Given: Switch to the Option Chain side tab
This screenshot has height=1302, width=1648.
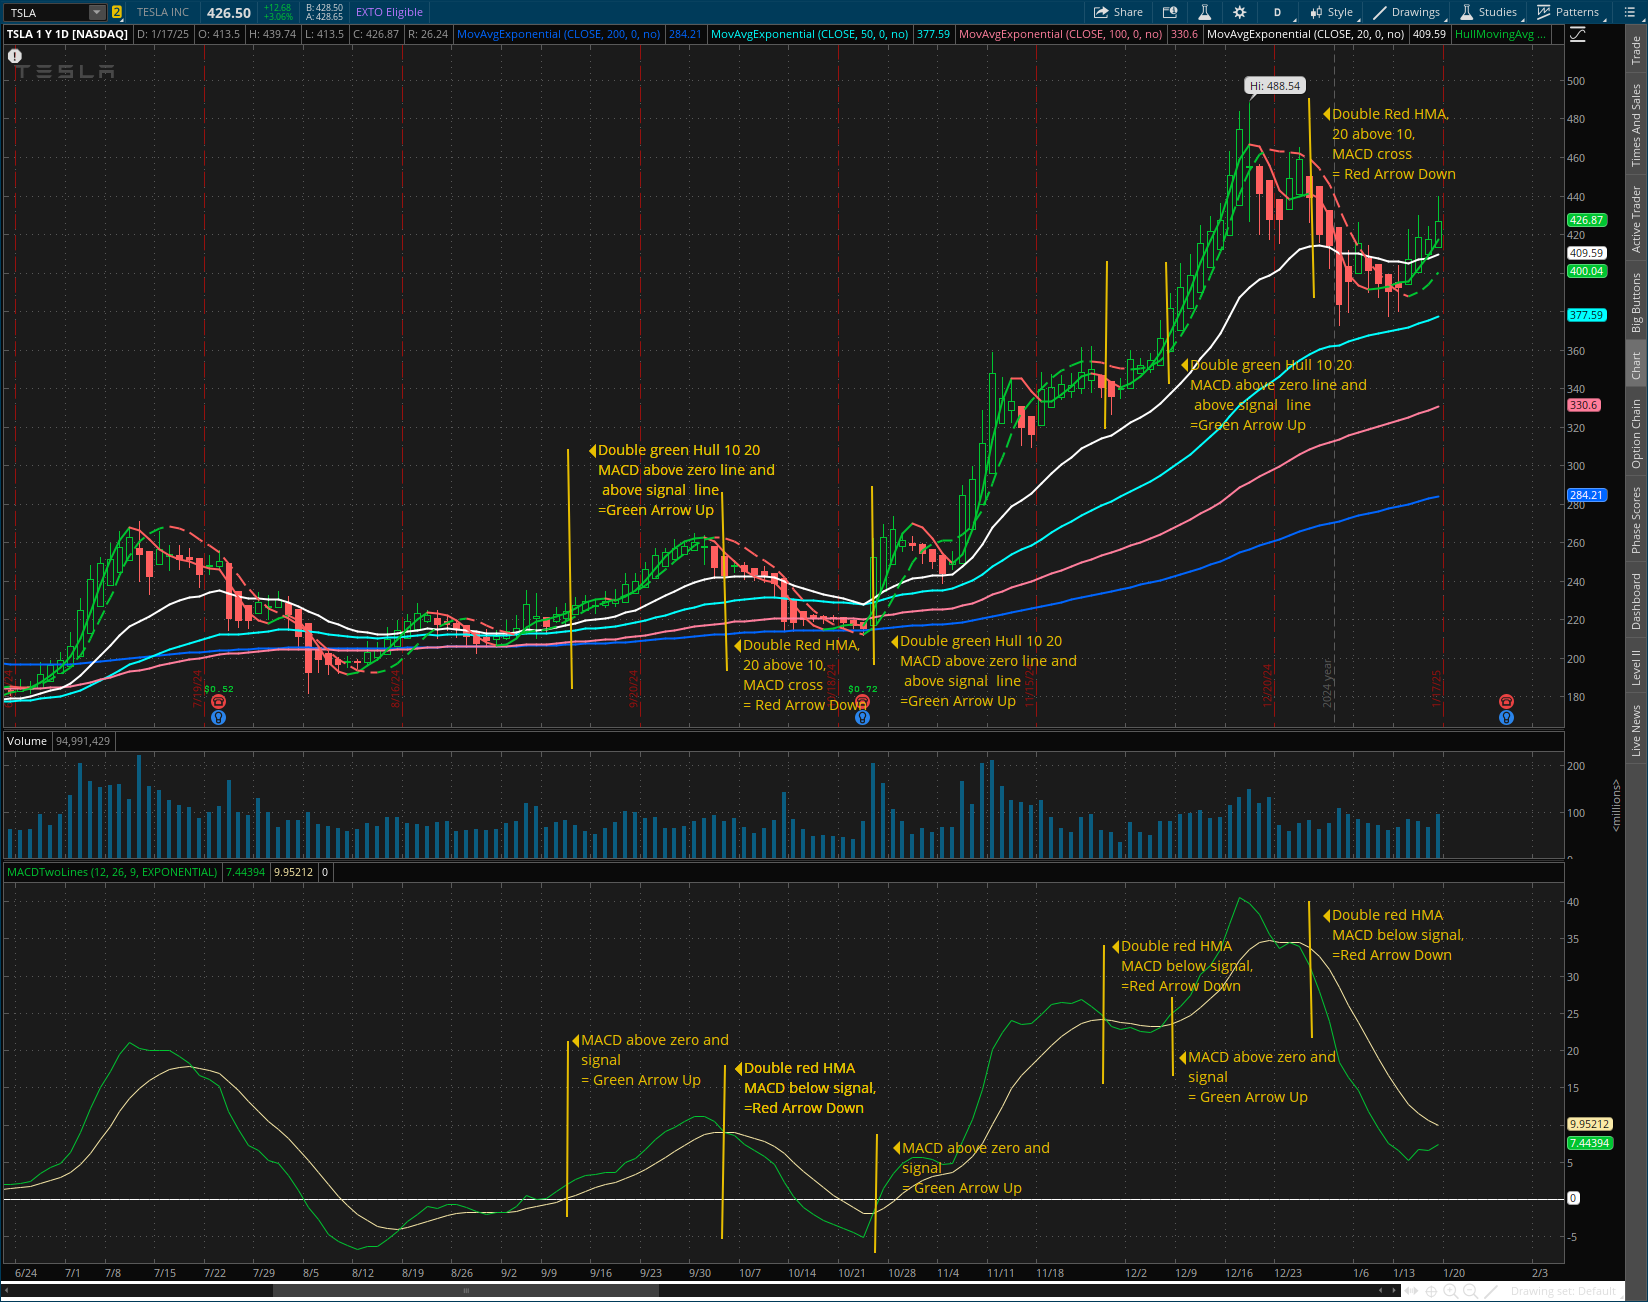Looking at the screenshot, I should [x=1637, y=433].
